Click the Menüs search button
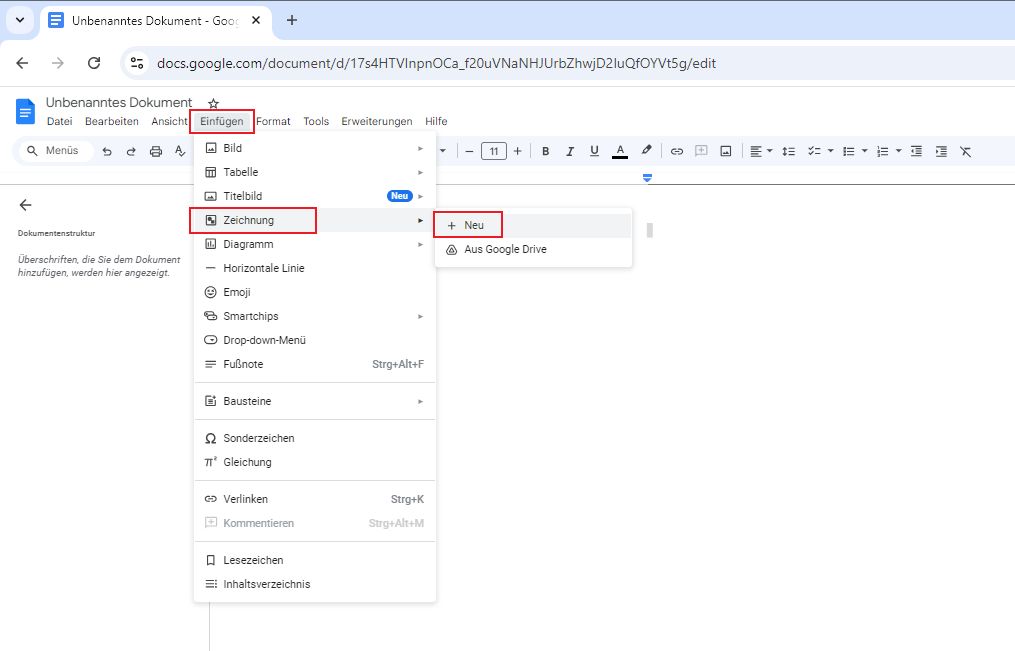This screenshot has height=651, width=1015. pyautogui.click(x=54, y=151)
